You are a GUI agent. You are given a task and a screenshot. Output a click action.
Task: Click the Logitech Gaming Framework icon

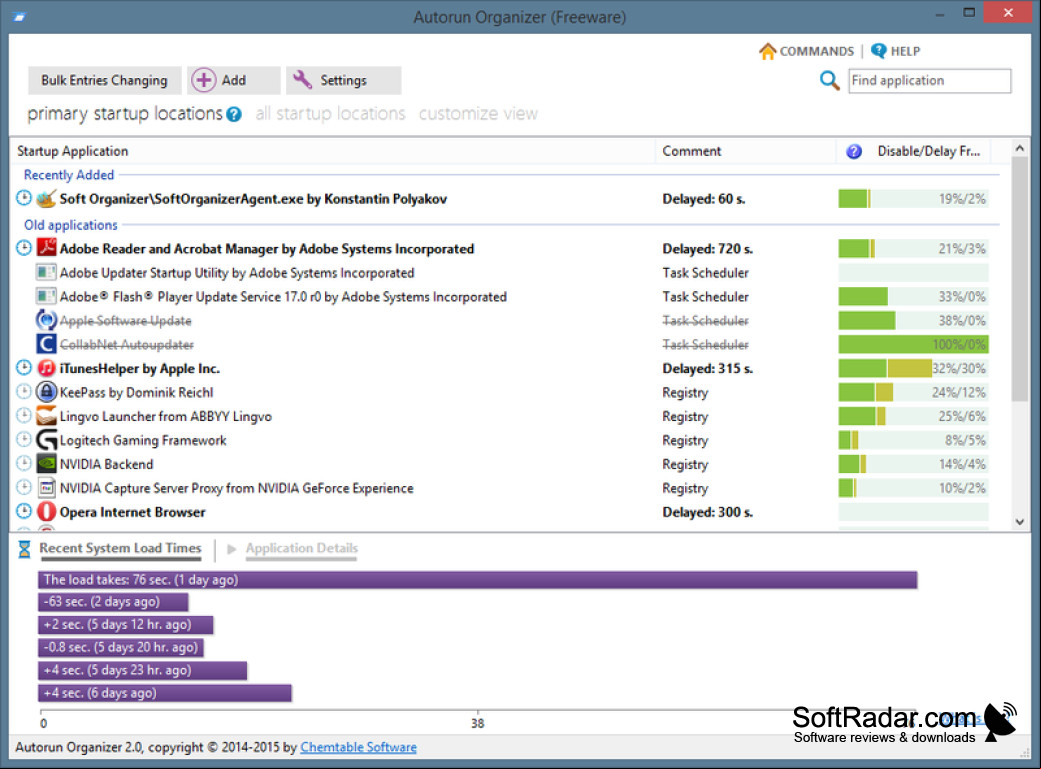[x=46, y=440]
